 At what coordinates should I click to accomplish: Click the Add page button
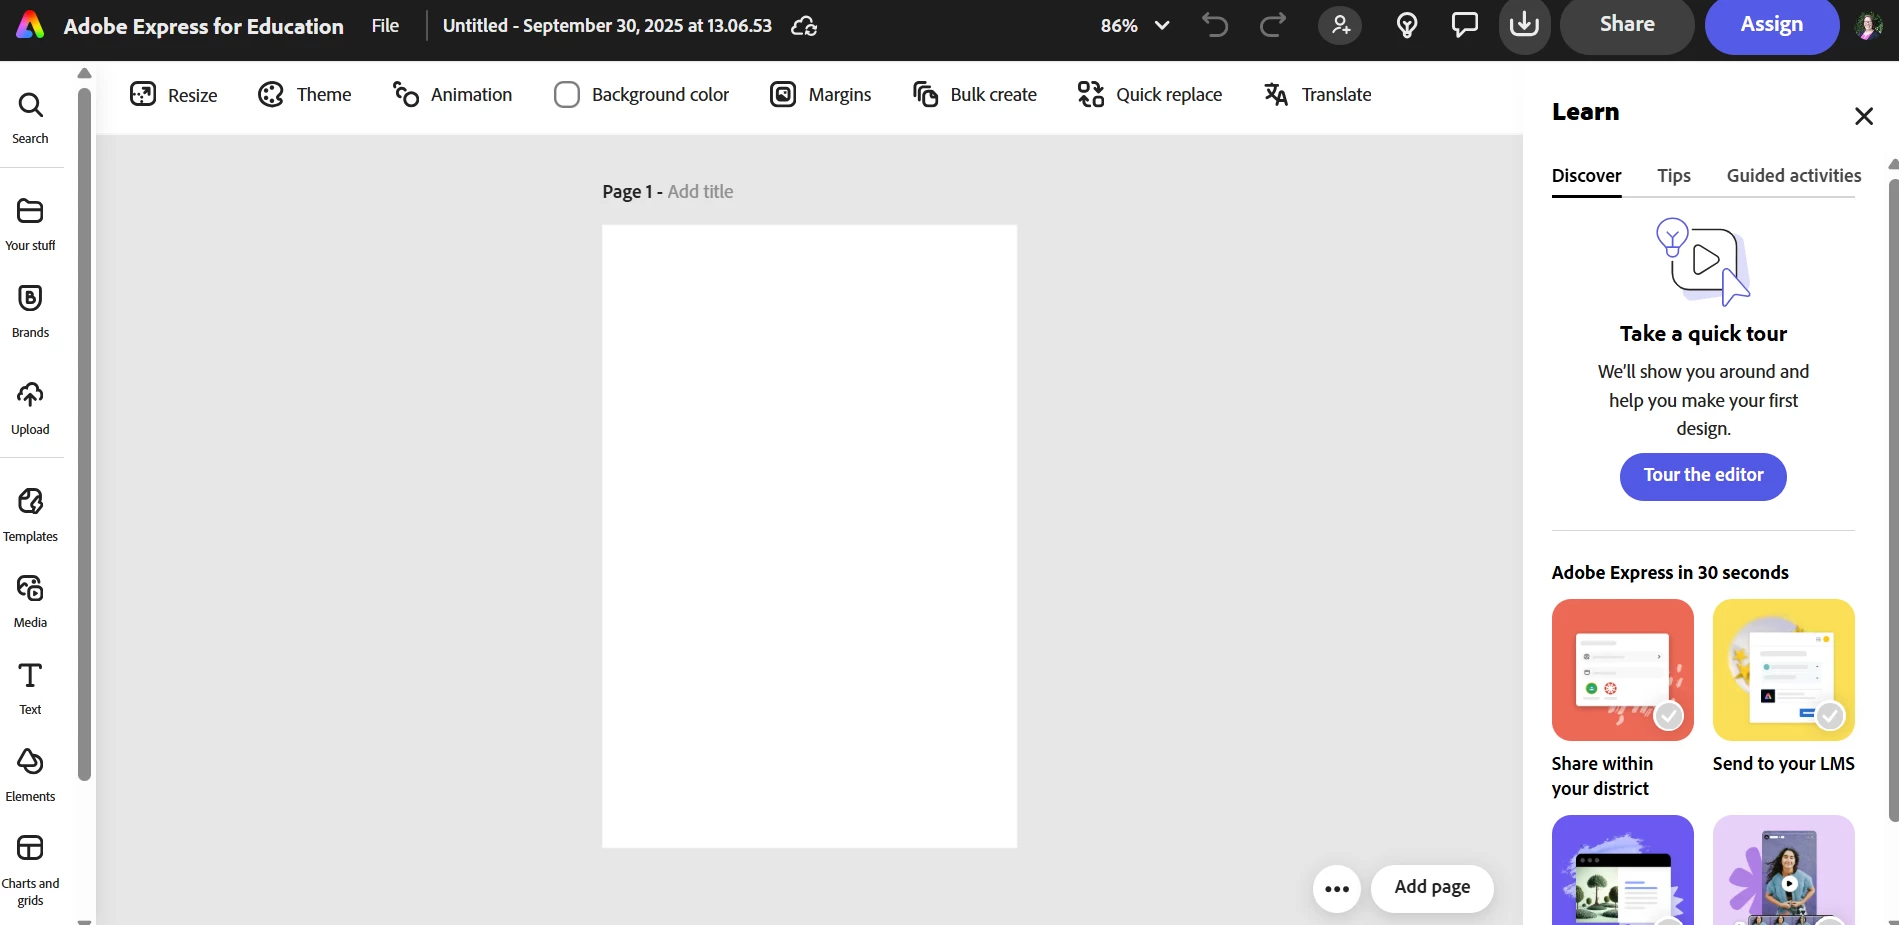pyautogui.click(x=1432, y=888)
